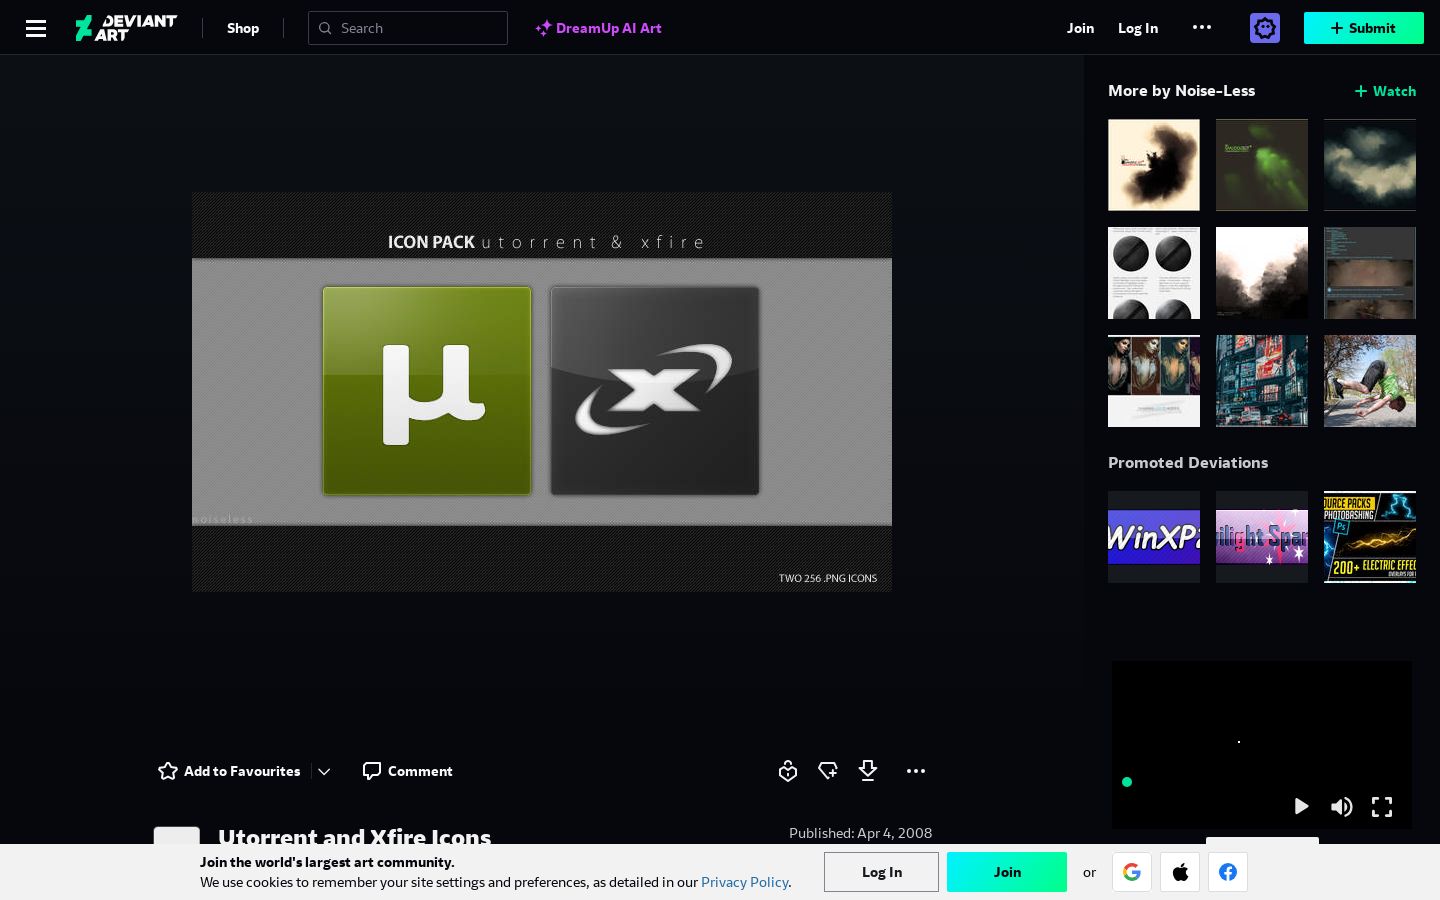Open the dark cloud thumbnail
Image resolution: width=1440 pixels, height=900 pixels.
coord(1370,165)
